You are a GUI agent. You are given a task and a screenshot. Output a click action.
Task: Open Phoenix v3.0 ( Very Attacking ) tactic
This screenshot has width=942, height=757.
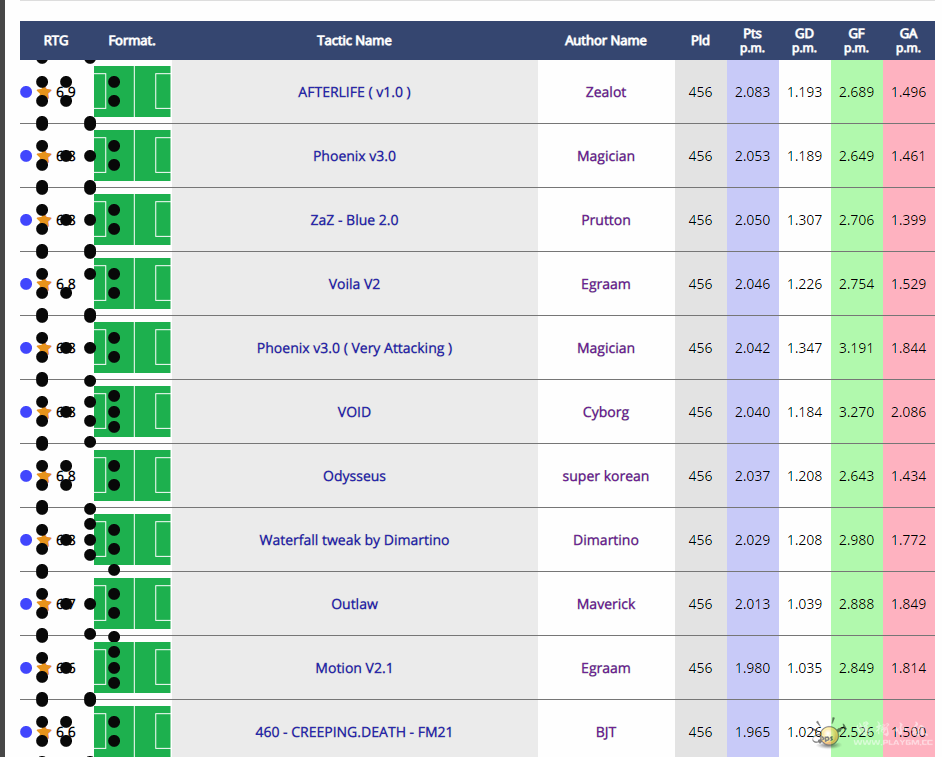click(354, 348)
